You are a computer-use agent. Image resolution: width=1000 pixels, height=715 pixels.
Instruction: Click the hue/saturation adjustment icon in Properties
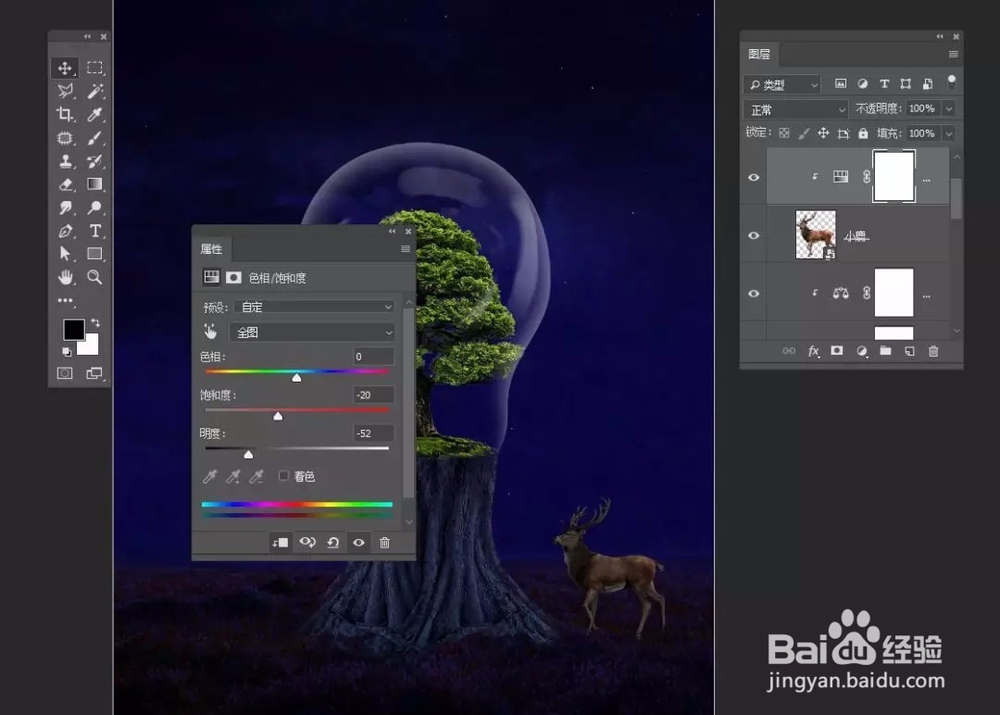pyautogui.click(x=211, y=277)
